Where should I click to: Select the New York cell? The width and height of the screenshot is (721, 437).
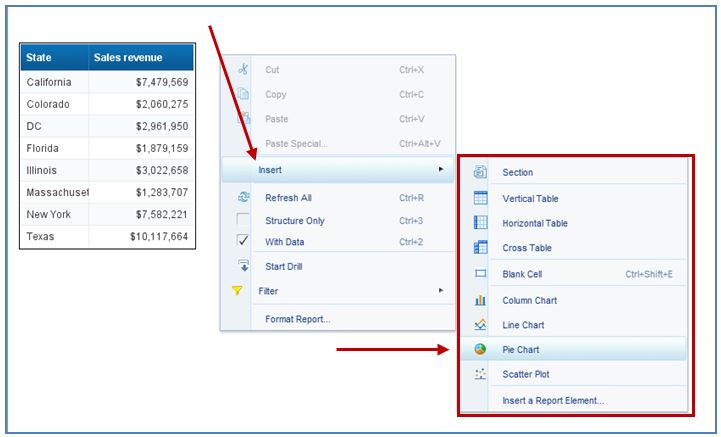[x=54, y=214]
